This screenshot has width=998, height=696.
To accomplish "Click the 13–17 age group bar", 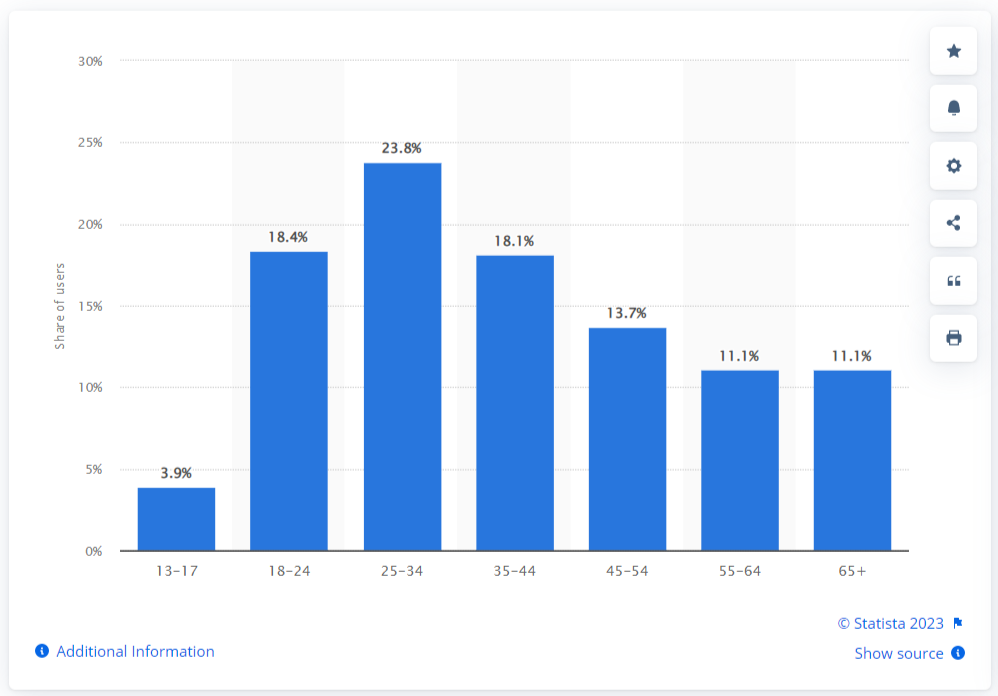I will point(176,519).
